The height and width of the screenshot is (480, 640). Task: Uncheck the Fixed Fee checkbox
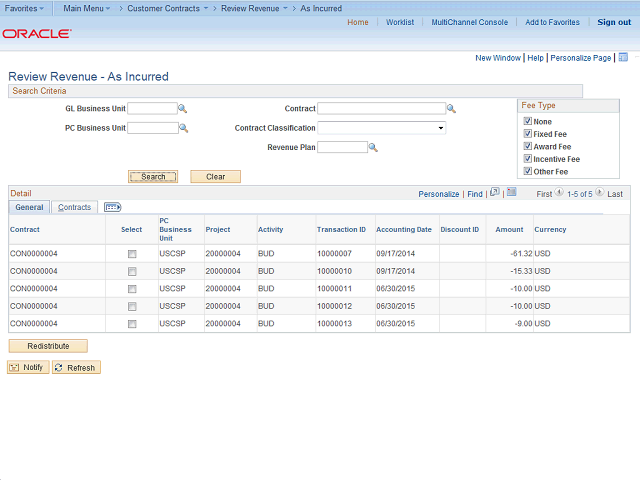[528, 134]
